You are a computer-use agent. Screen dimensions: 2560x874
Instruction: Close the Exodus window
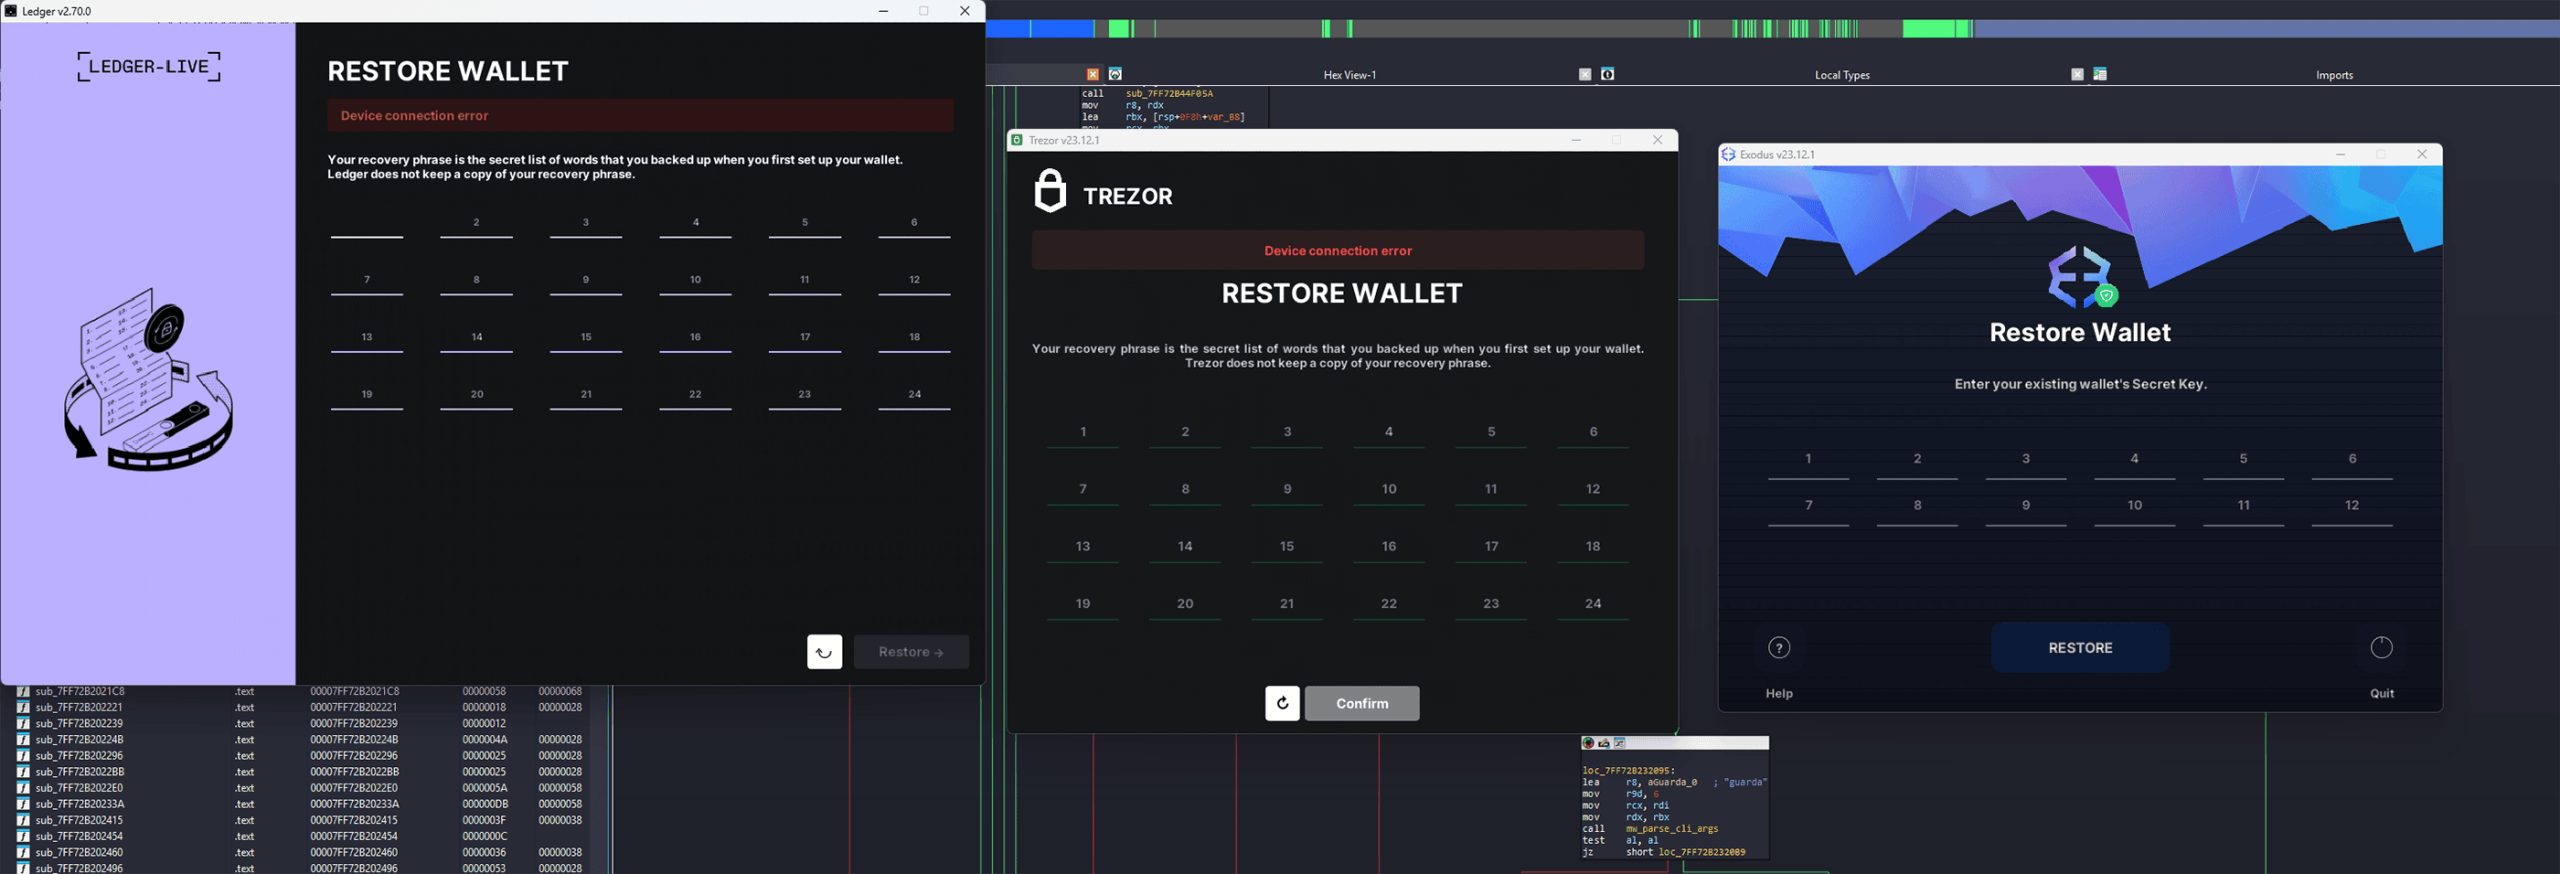point(2422,154)
